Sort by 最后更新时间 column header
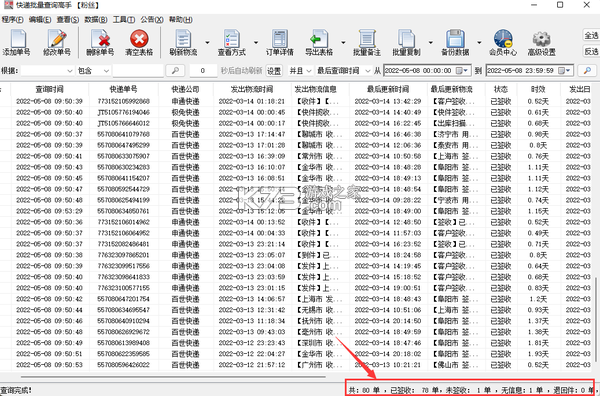 coord(388,89)
